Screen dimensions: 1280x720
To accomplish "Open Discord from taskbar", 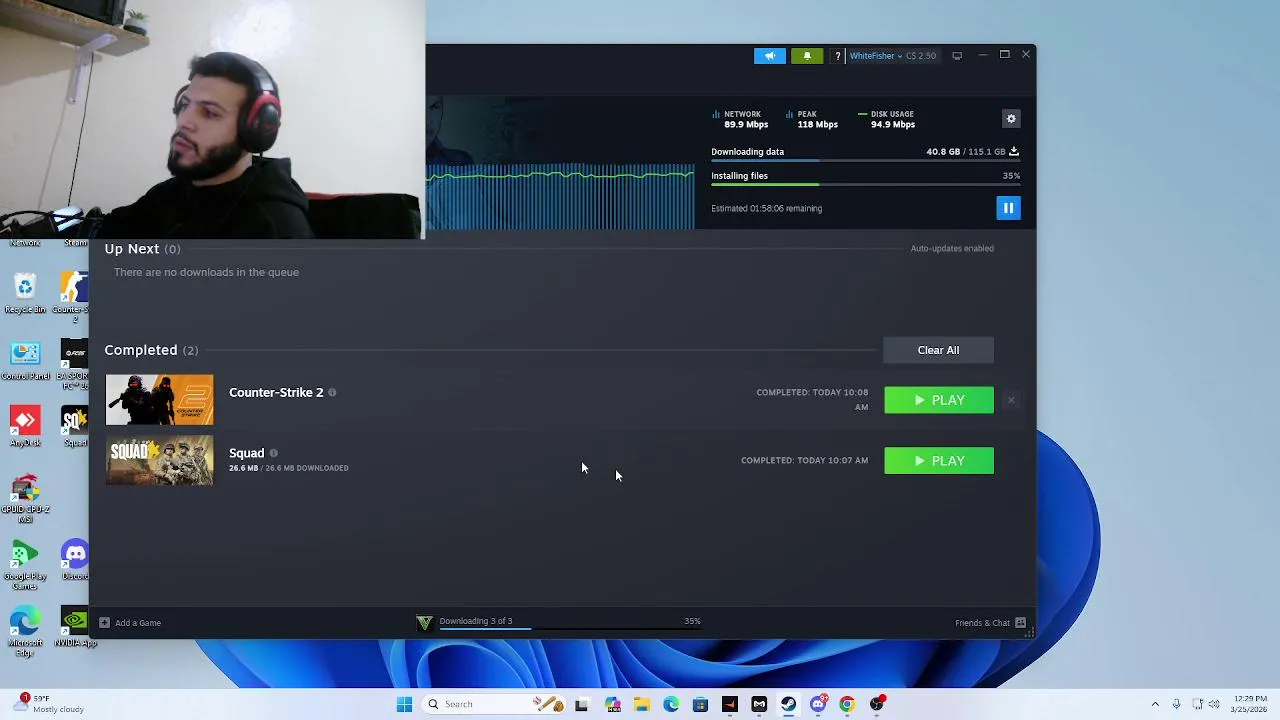I will tap(818, 704).
